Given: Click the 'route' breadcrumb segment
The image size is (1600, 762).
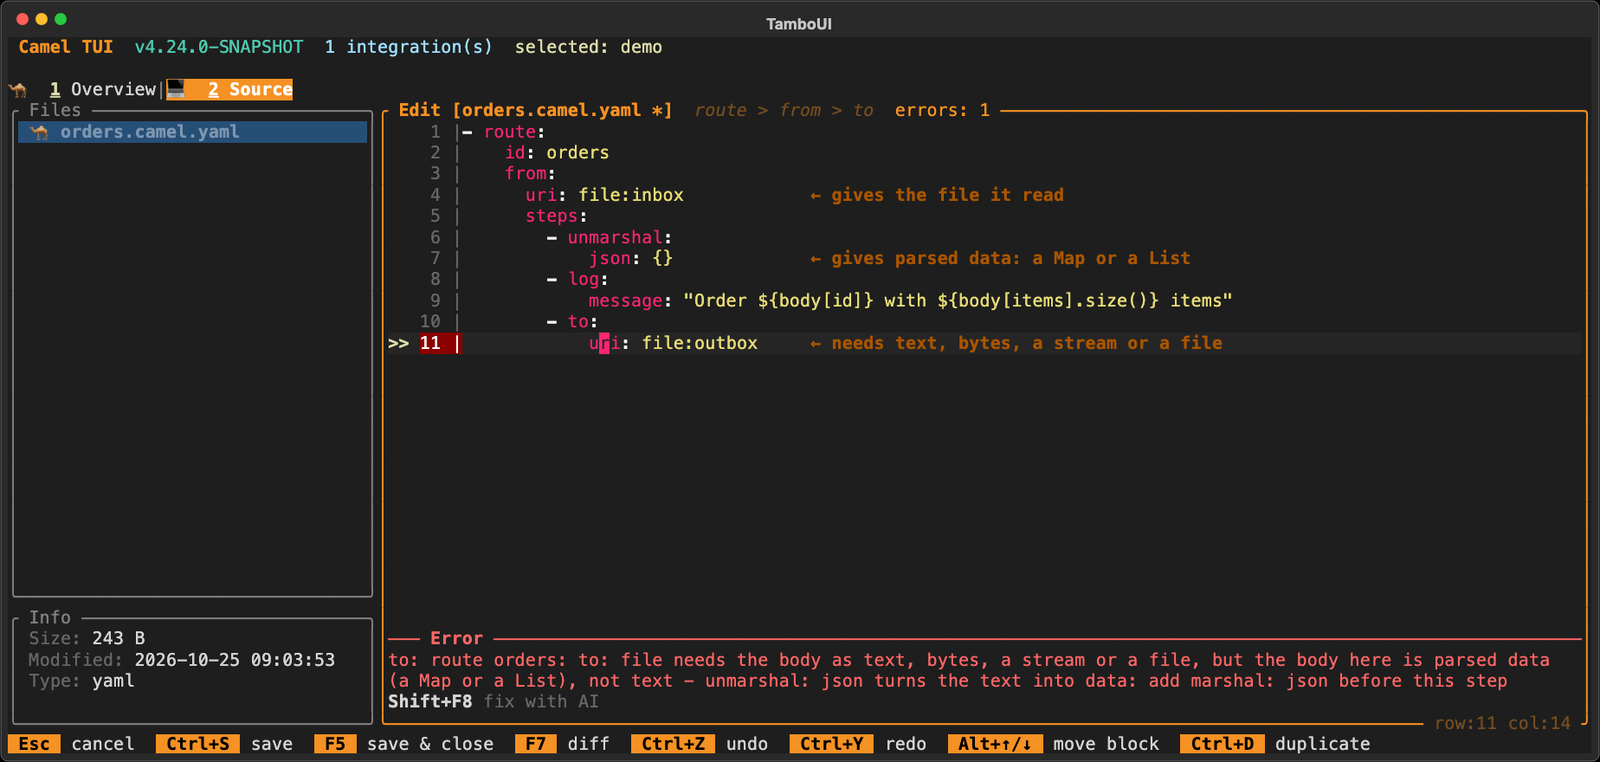Looking at the screenshot, I should pos(721,110).
